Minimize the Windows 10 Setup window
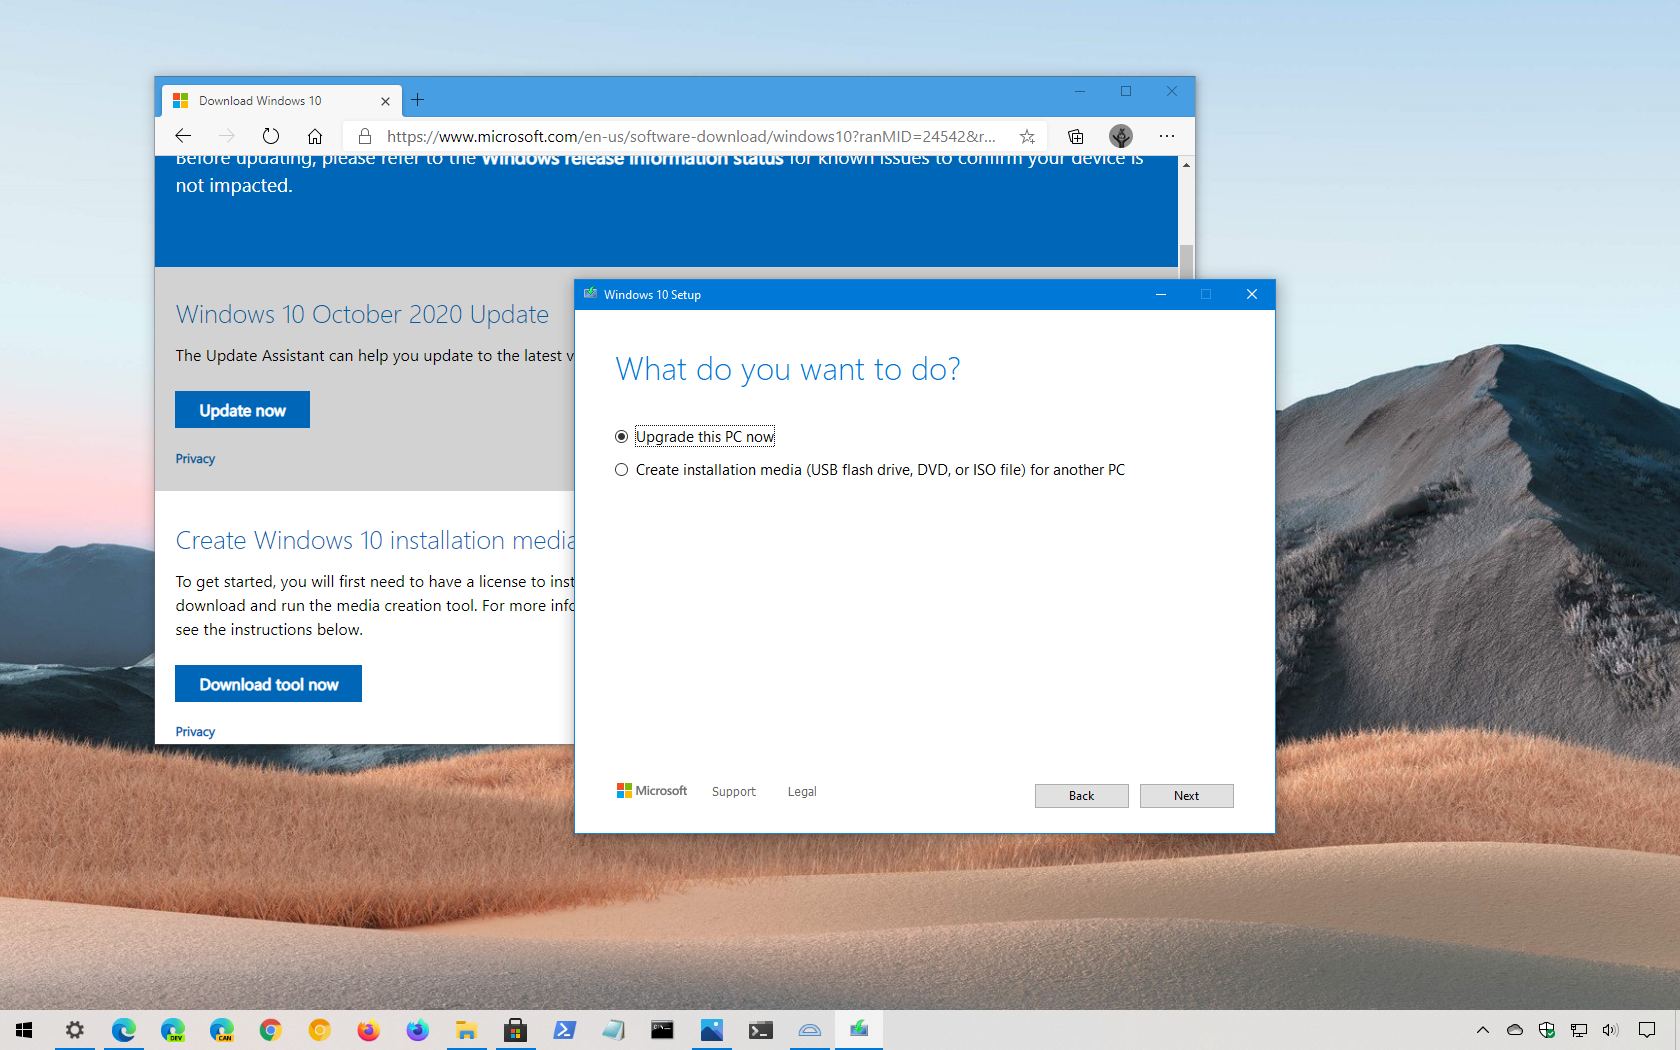This screenshot has width=1680, height=1050. click(1161, 294)
